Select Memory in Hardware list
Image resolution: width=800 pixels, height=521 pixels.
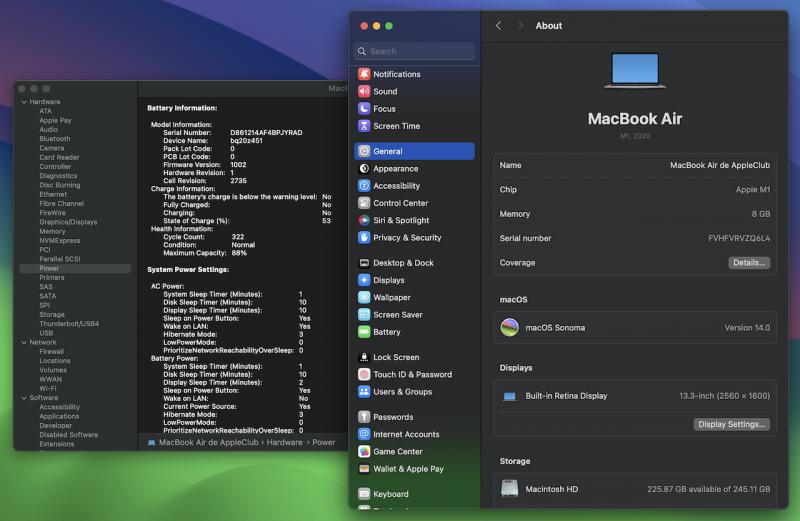coord(52,231)
